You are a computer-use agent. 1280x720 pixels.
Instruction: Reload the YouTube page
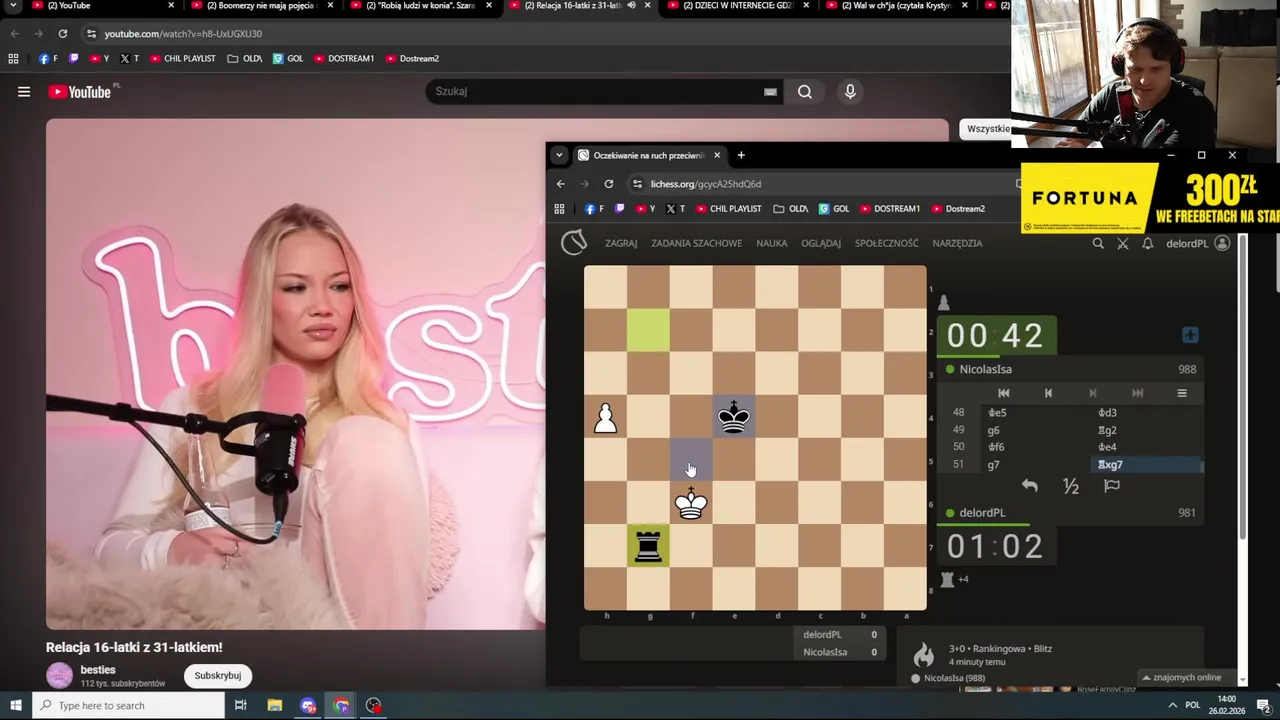point(62,33)
